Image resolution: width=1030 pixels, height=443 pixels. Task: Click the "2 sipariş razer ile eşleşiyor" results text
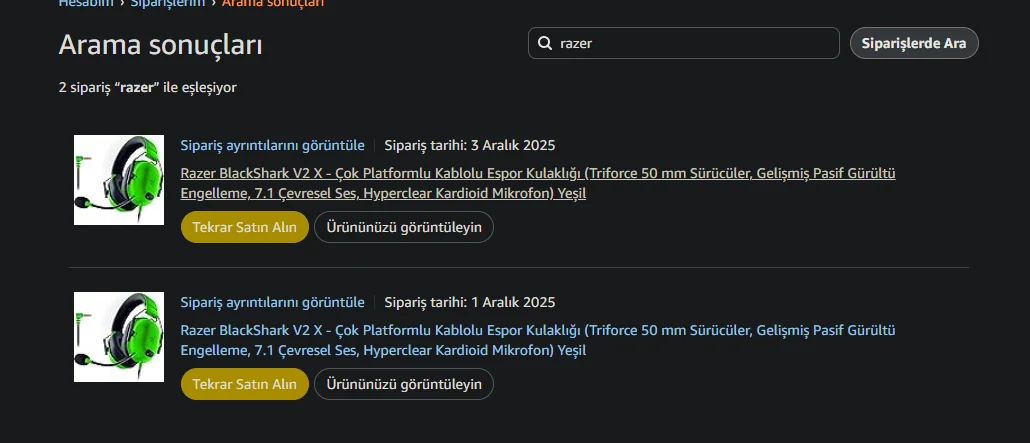coord(148,87)
